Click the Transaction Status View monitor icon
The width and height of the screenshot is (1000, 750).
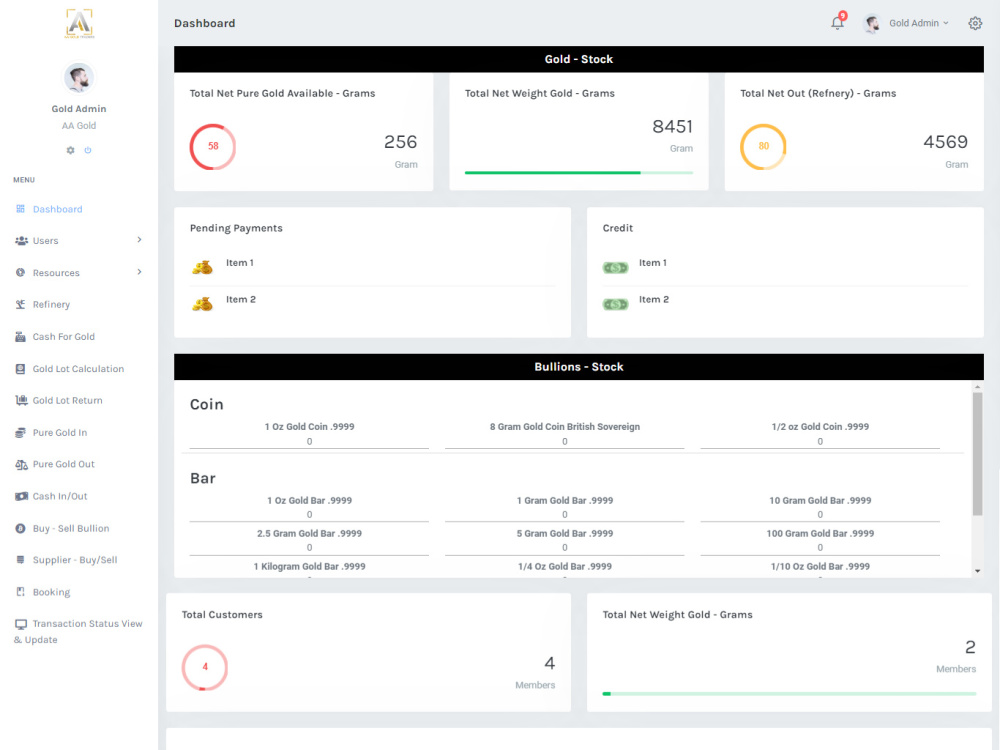click(x=21, y=624)
